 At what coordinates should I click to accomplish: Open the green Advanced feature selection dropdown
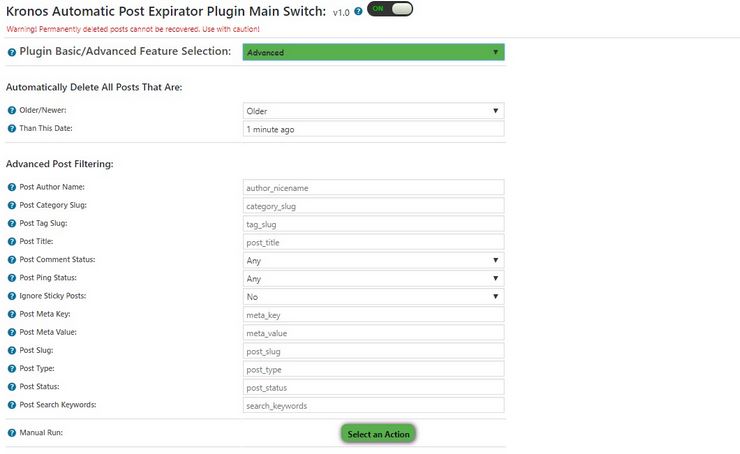coord(373,52)
